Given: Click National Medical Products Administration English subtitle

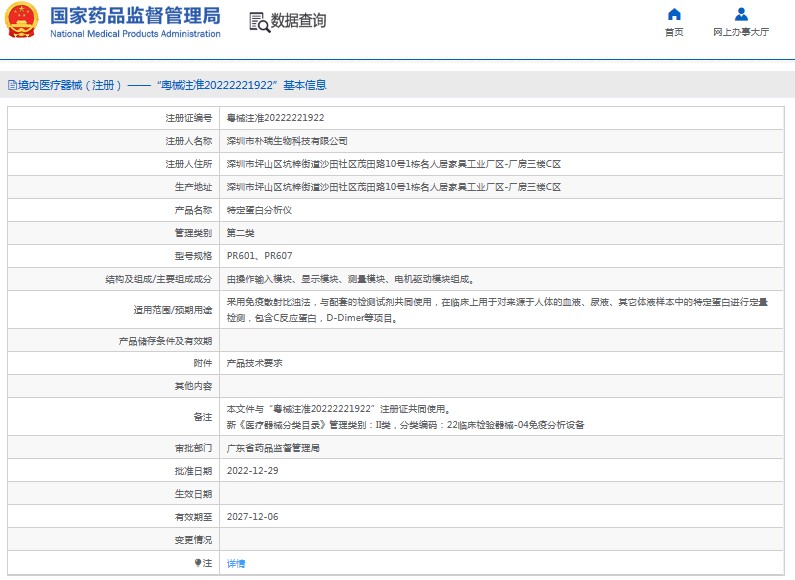Looking at the screenshot, I should pyautogui.click(x=135, y=34).
